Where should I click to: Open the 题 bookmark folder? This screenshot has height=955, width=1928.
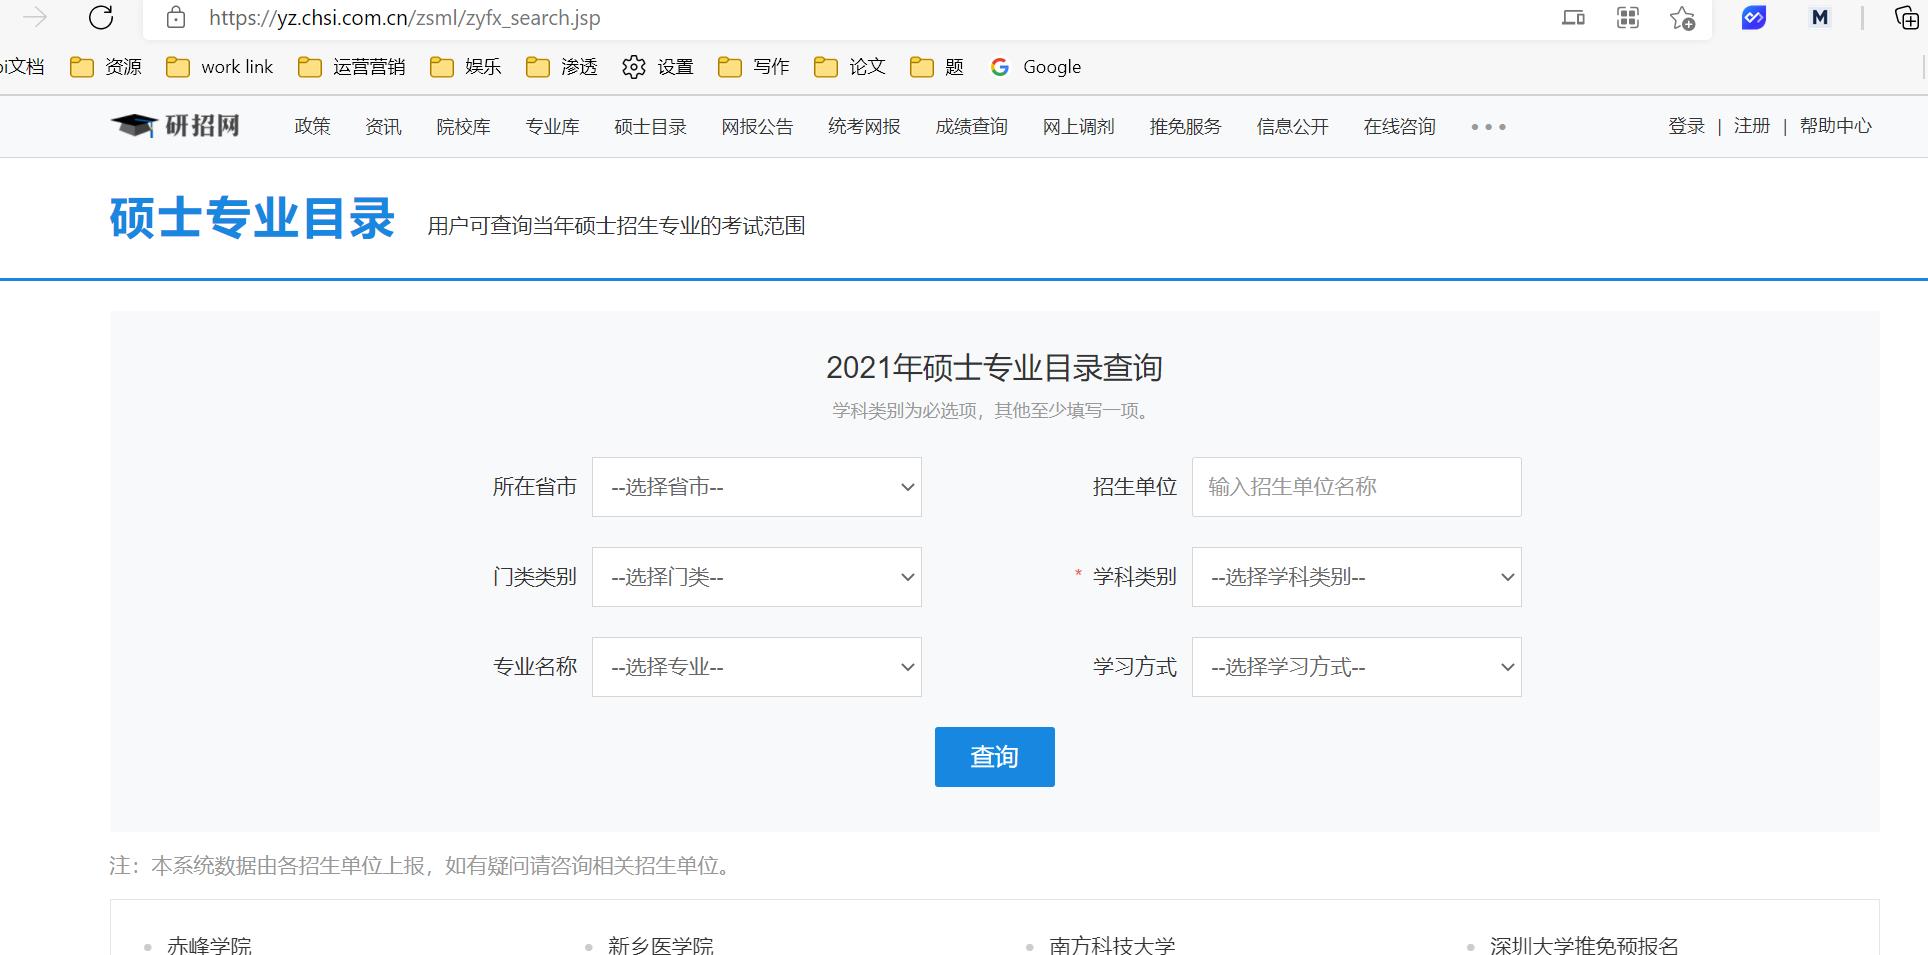pyautogui.click(x=937, y=67)
